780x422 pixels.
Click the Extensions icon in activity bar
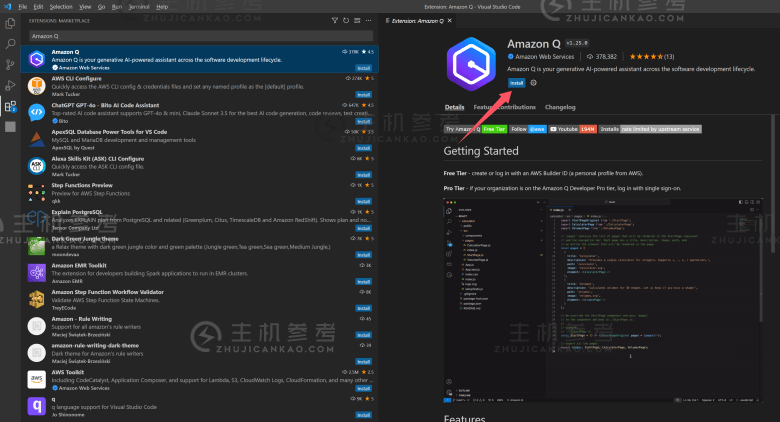[10, 106]
